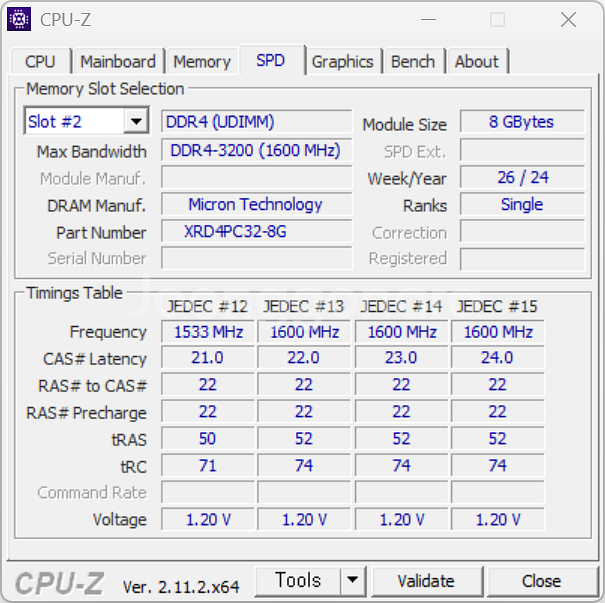Click the 23.0 CAS latency cell

point(402,358)
